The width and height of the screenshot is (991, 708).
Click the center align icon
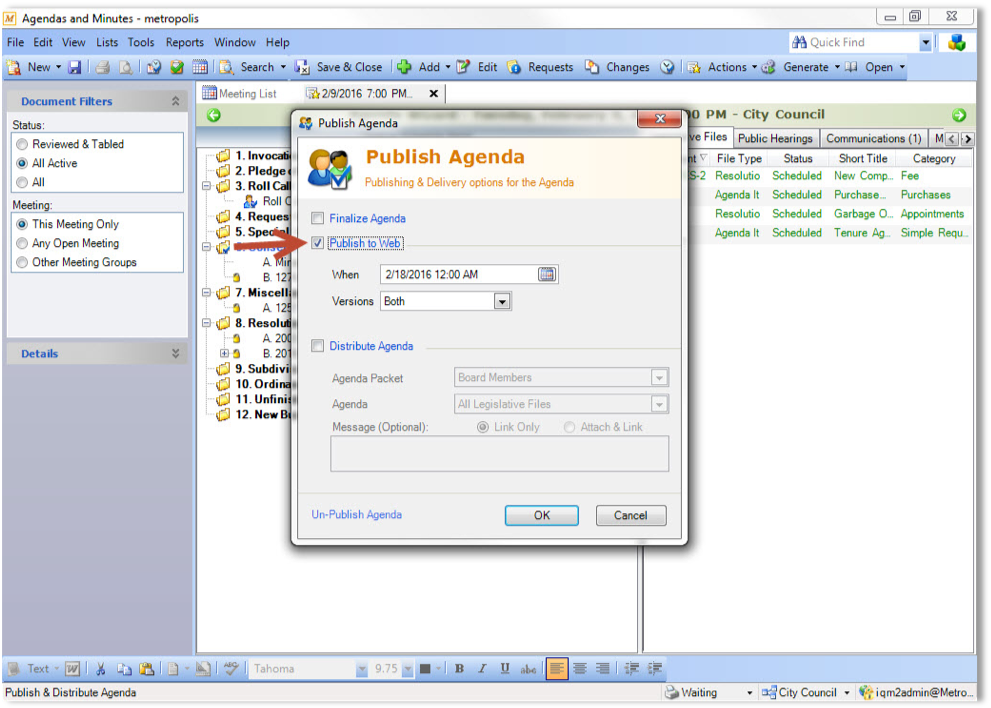(580, 669)
